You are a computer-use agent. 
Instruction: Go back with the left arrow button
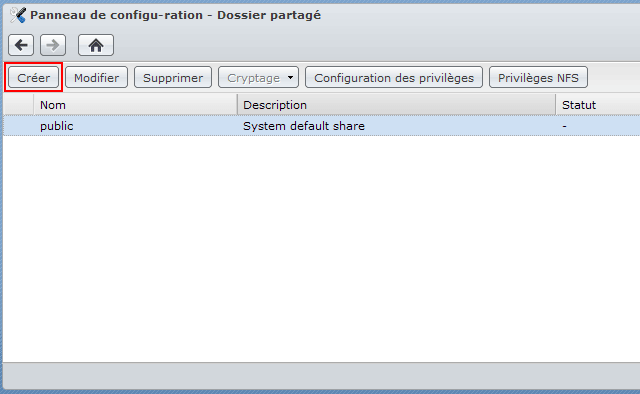click(x=21, y=45)
